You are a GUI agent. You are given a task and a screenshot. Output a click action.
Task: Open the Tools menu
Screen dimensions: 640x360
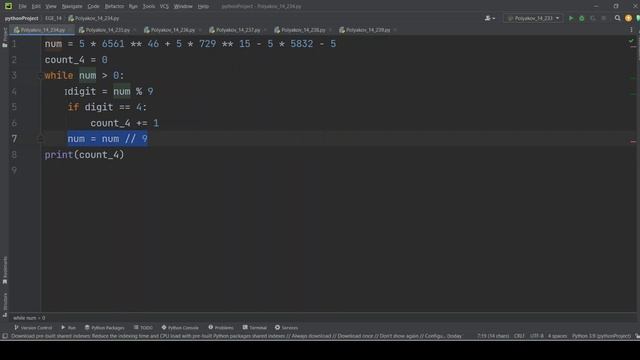[149, 6]
